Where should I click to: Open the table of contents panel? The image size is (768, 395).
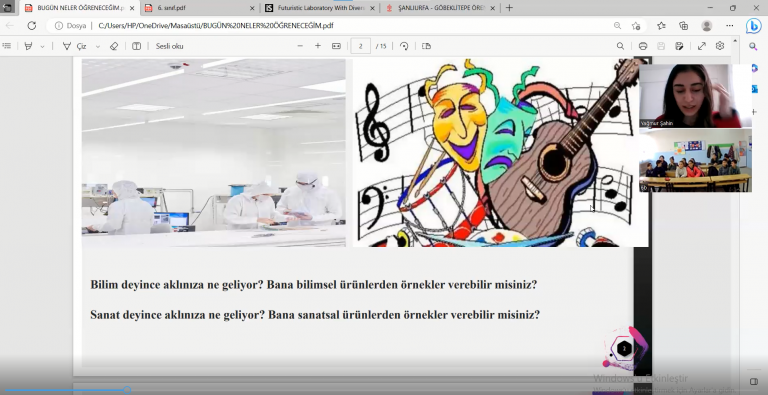pos(6,46)
